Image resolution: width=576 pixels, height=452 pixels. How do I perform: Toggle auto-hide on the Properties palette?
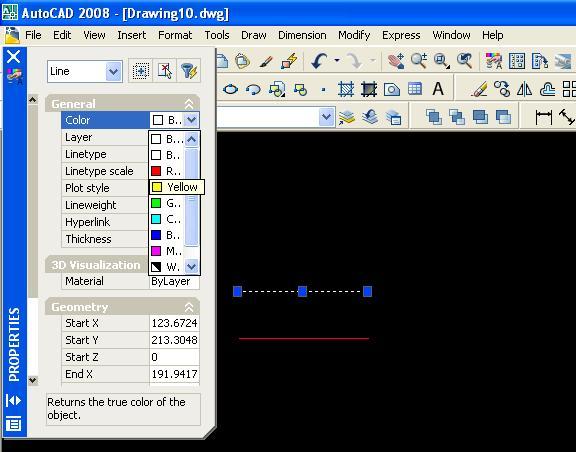pos(14,400)
